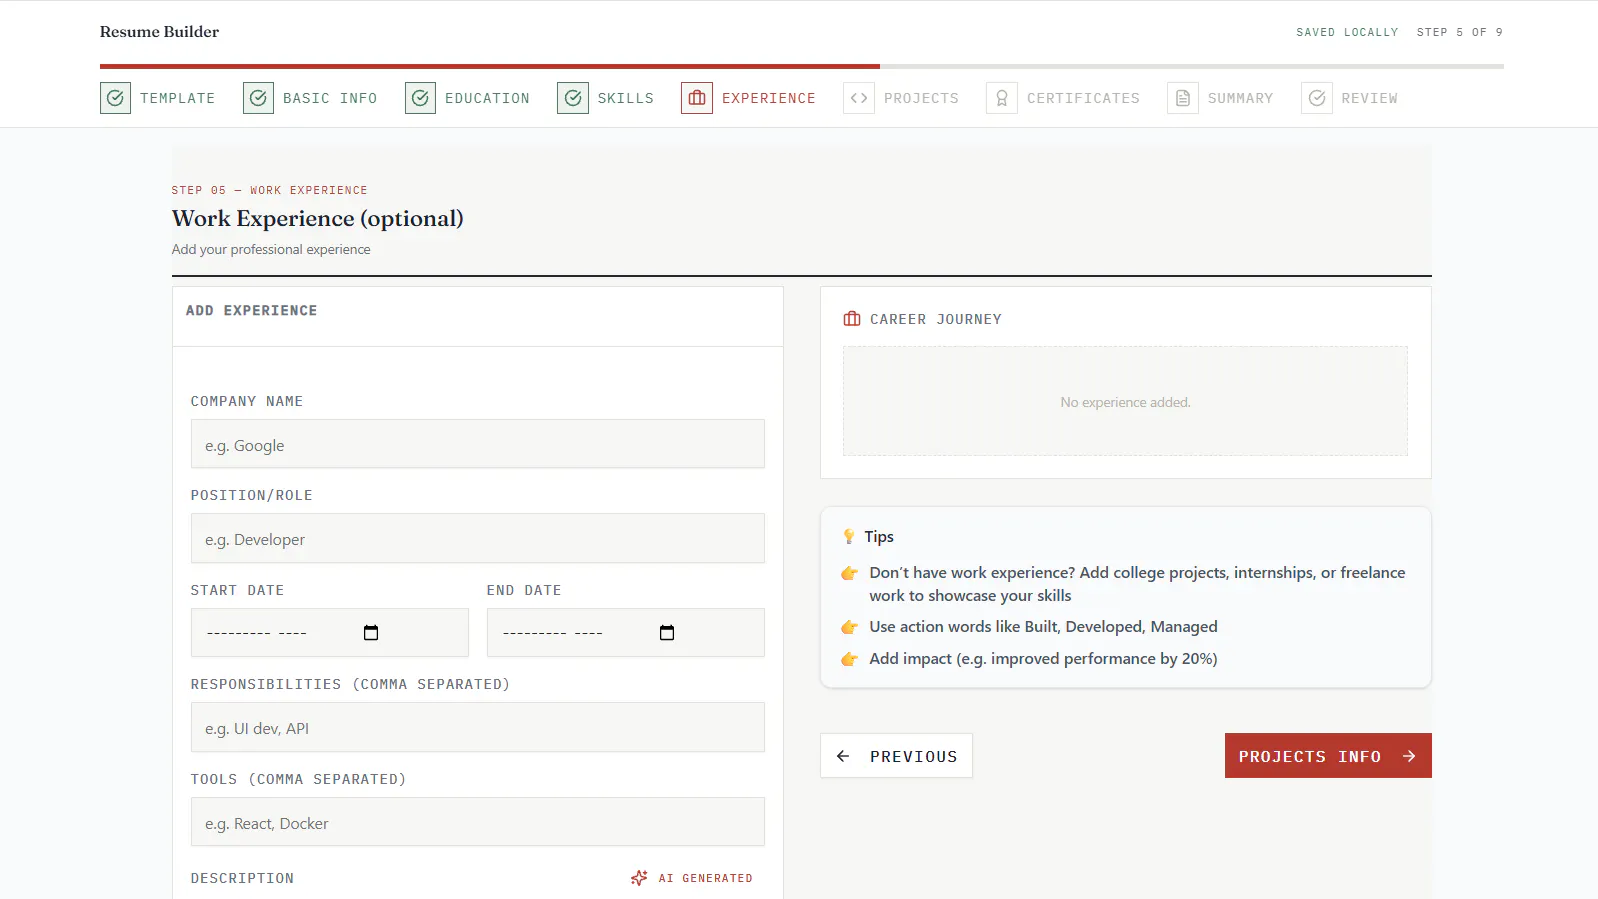The height and width of the screenshot is (899, 1598).
Task: Click the Experience briefcase step icon
Action: tap(697, 98)
